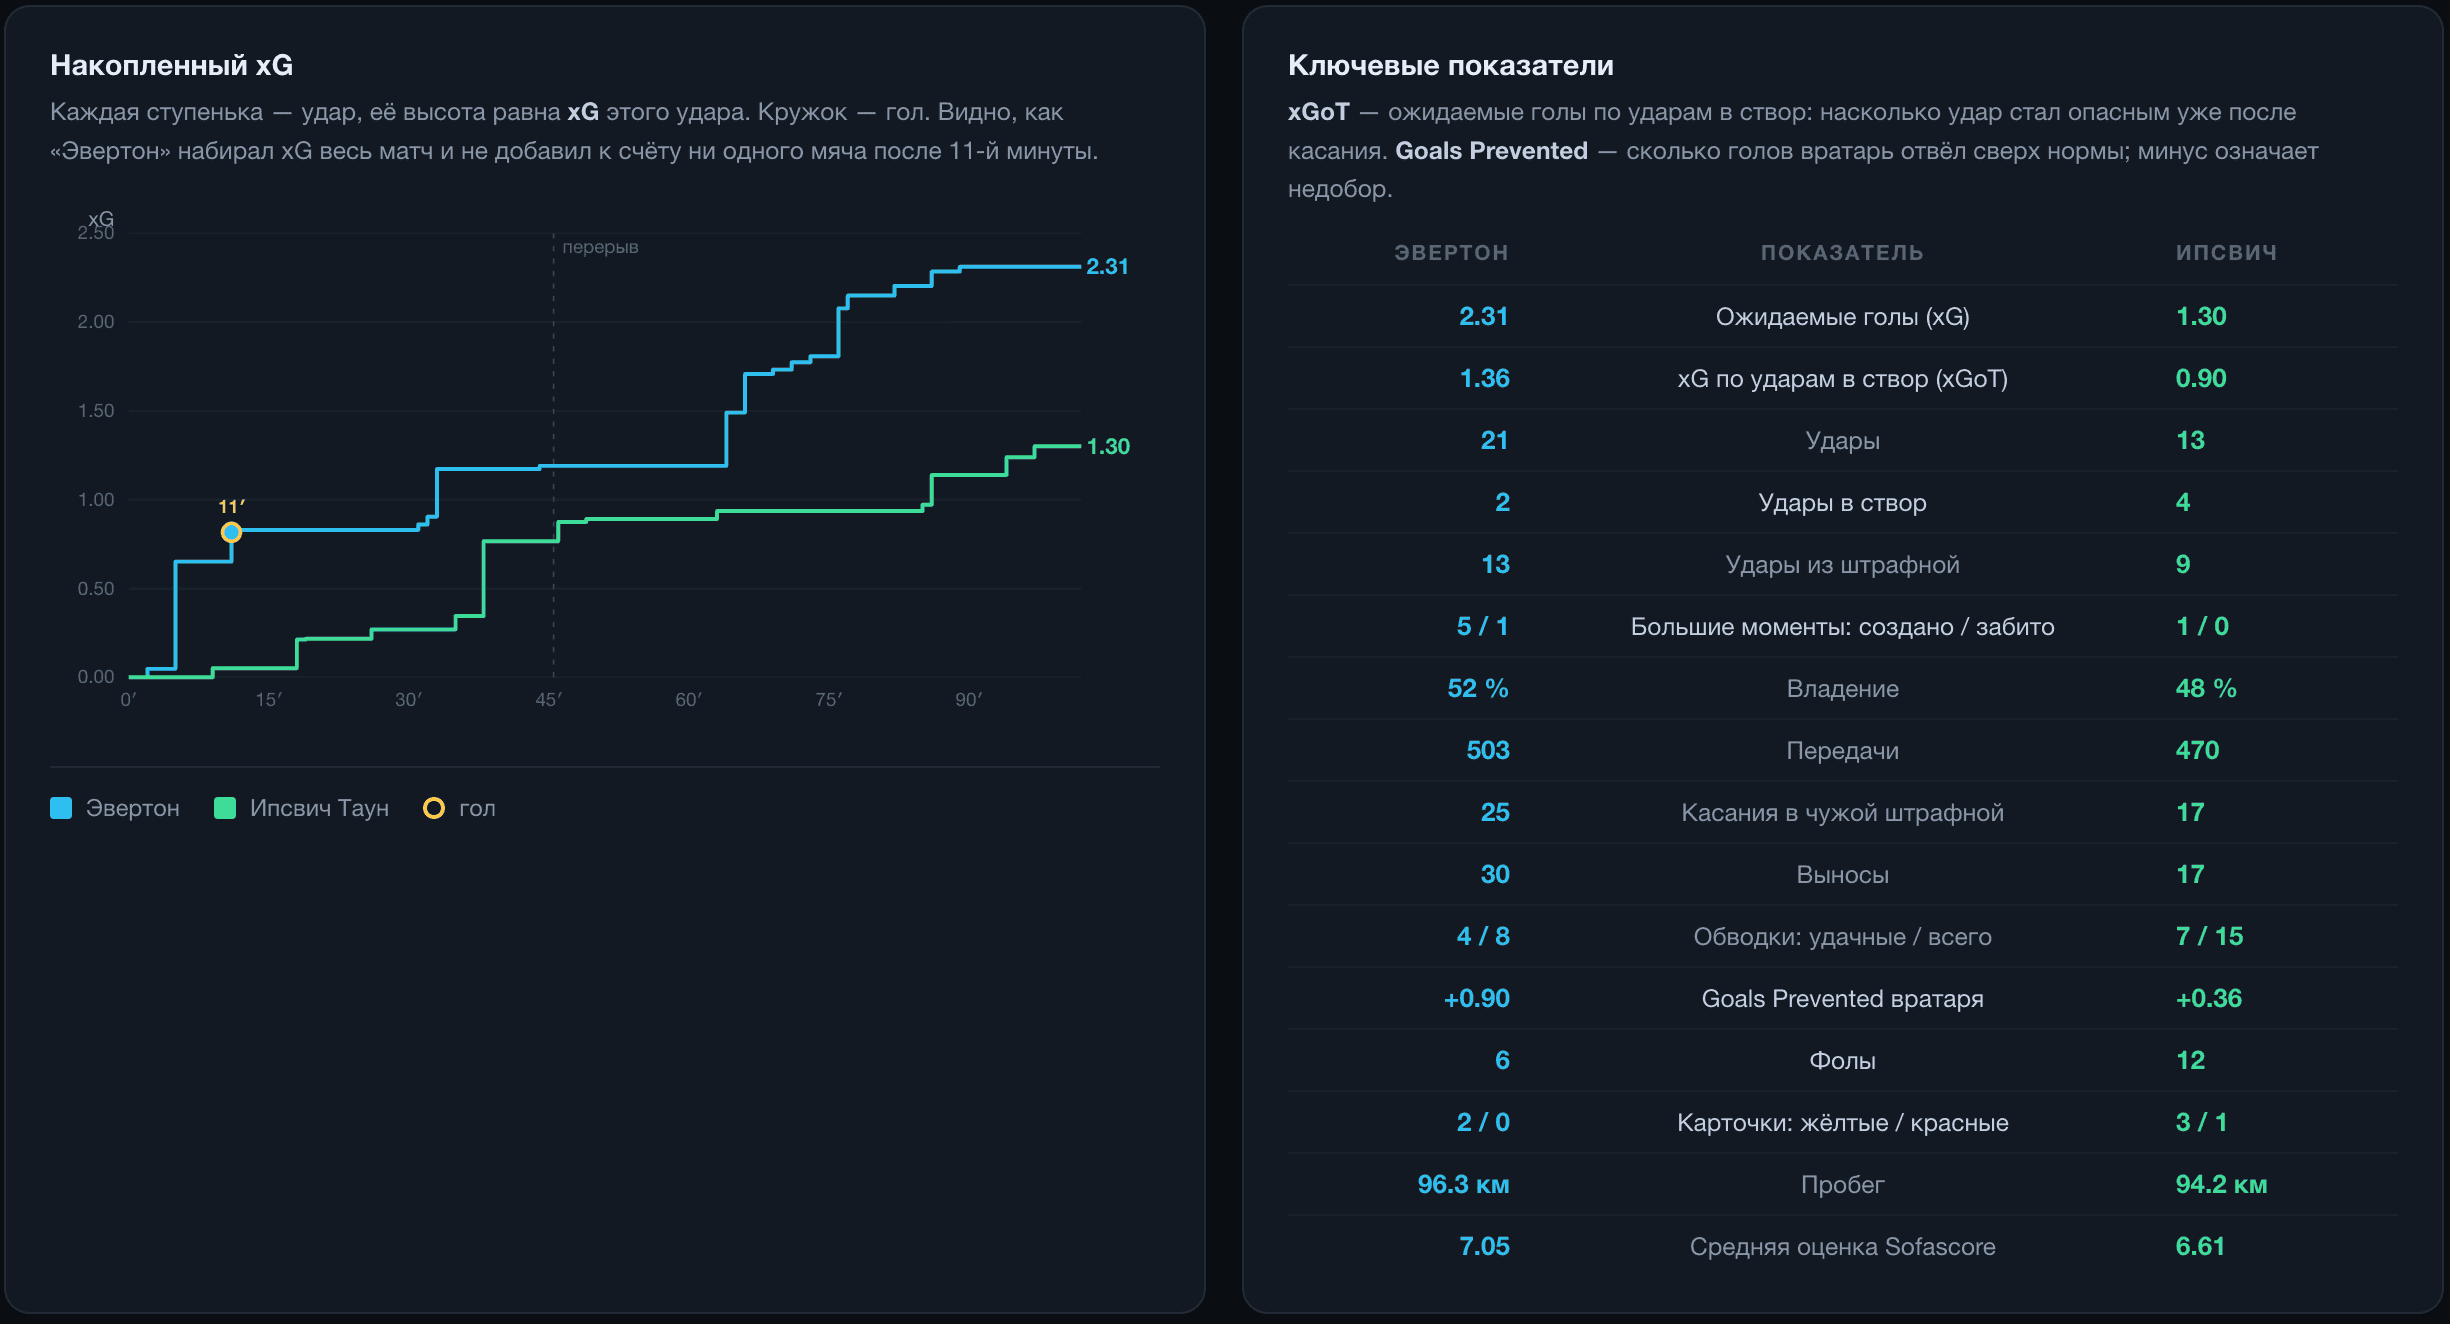
Task: Click Ipswich's 3 / 1 cards value
Action: [x=2202, y=1122]
